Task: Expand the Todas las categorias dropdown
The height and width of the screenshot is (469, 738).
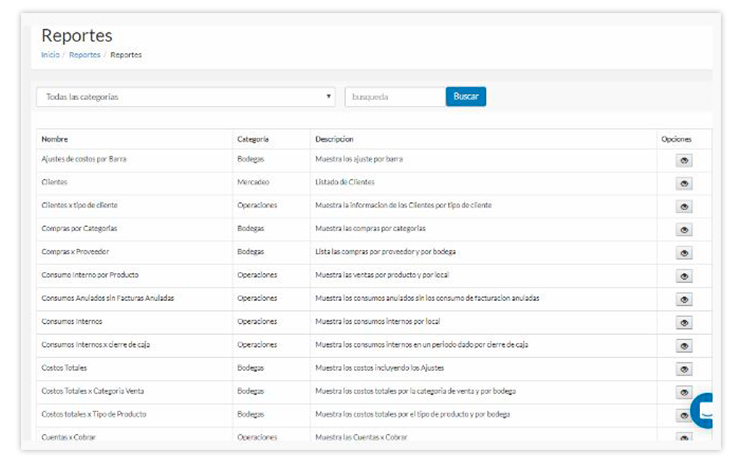Action: pos(186,97)
